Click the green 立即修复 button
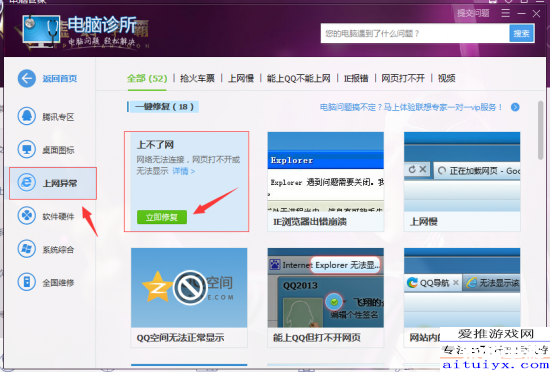This screenshot has width=550, height=372. pyautogui.click(x=162, y=217)
